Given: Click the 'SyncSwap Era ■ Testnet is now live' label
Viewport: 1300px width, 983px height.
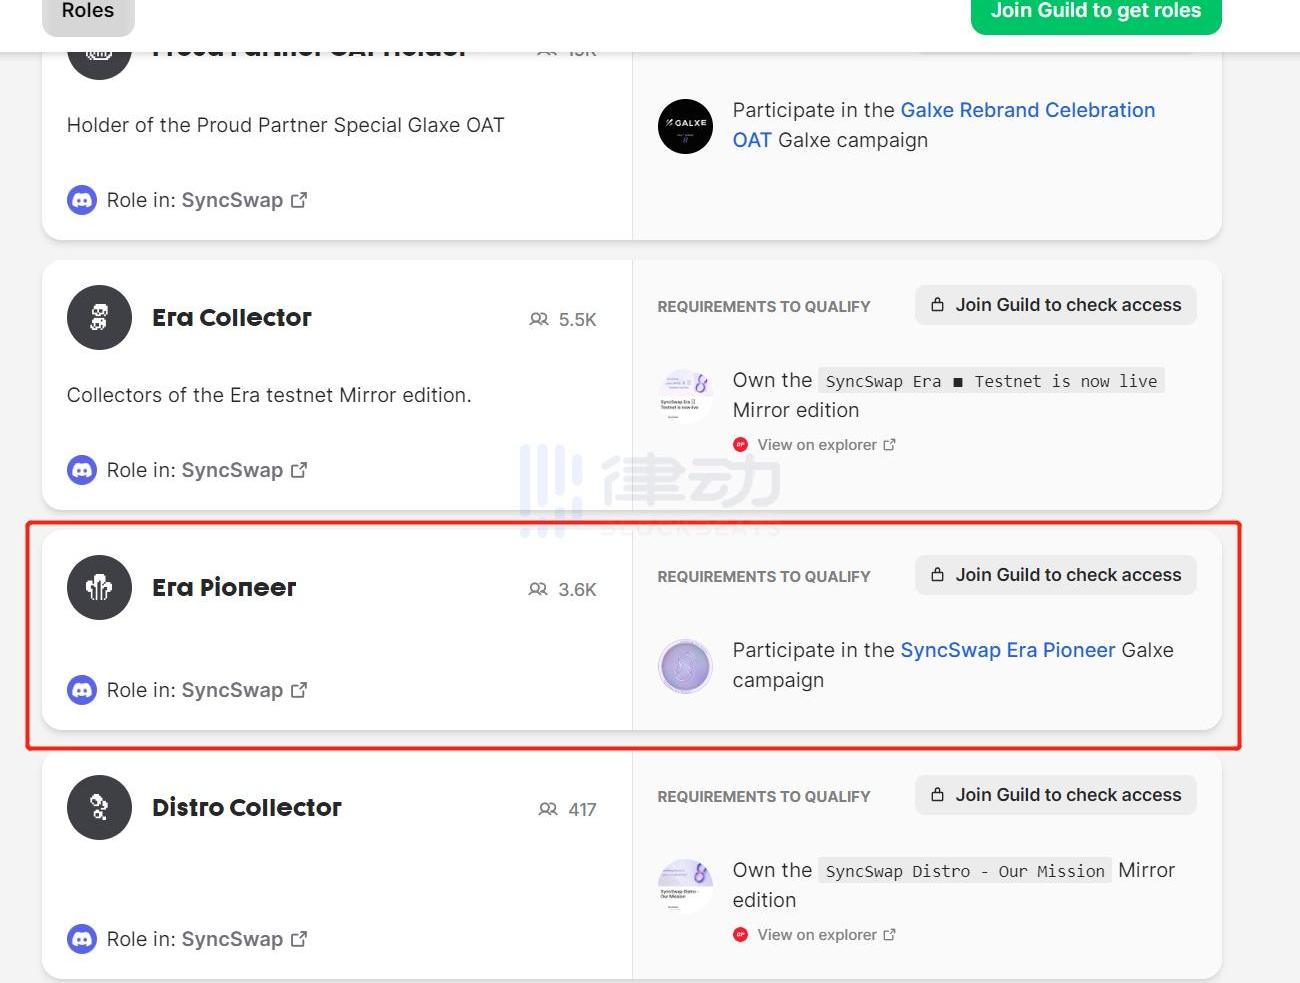Looking at the screenshot, I should coord(991,381).
